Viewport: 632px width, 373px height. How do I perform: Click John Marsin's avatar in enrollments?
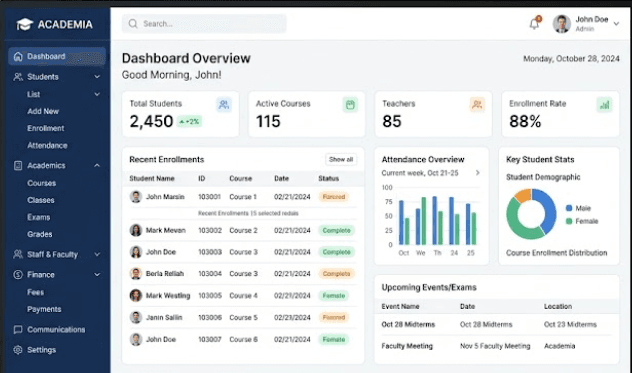pos(136,197)
